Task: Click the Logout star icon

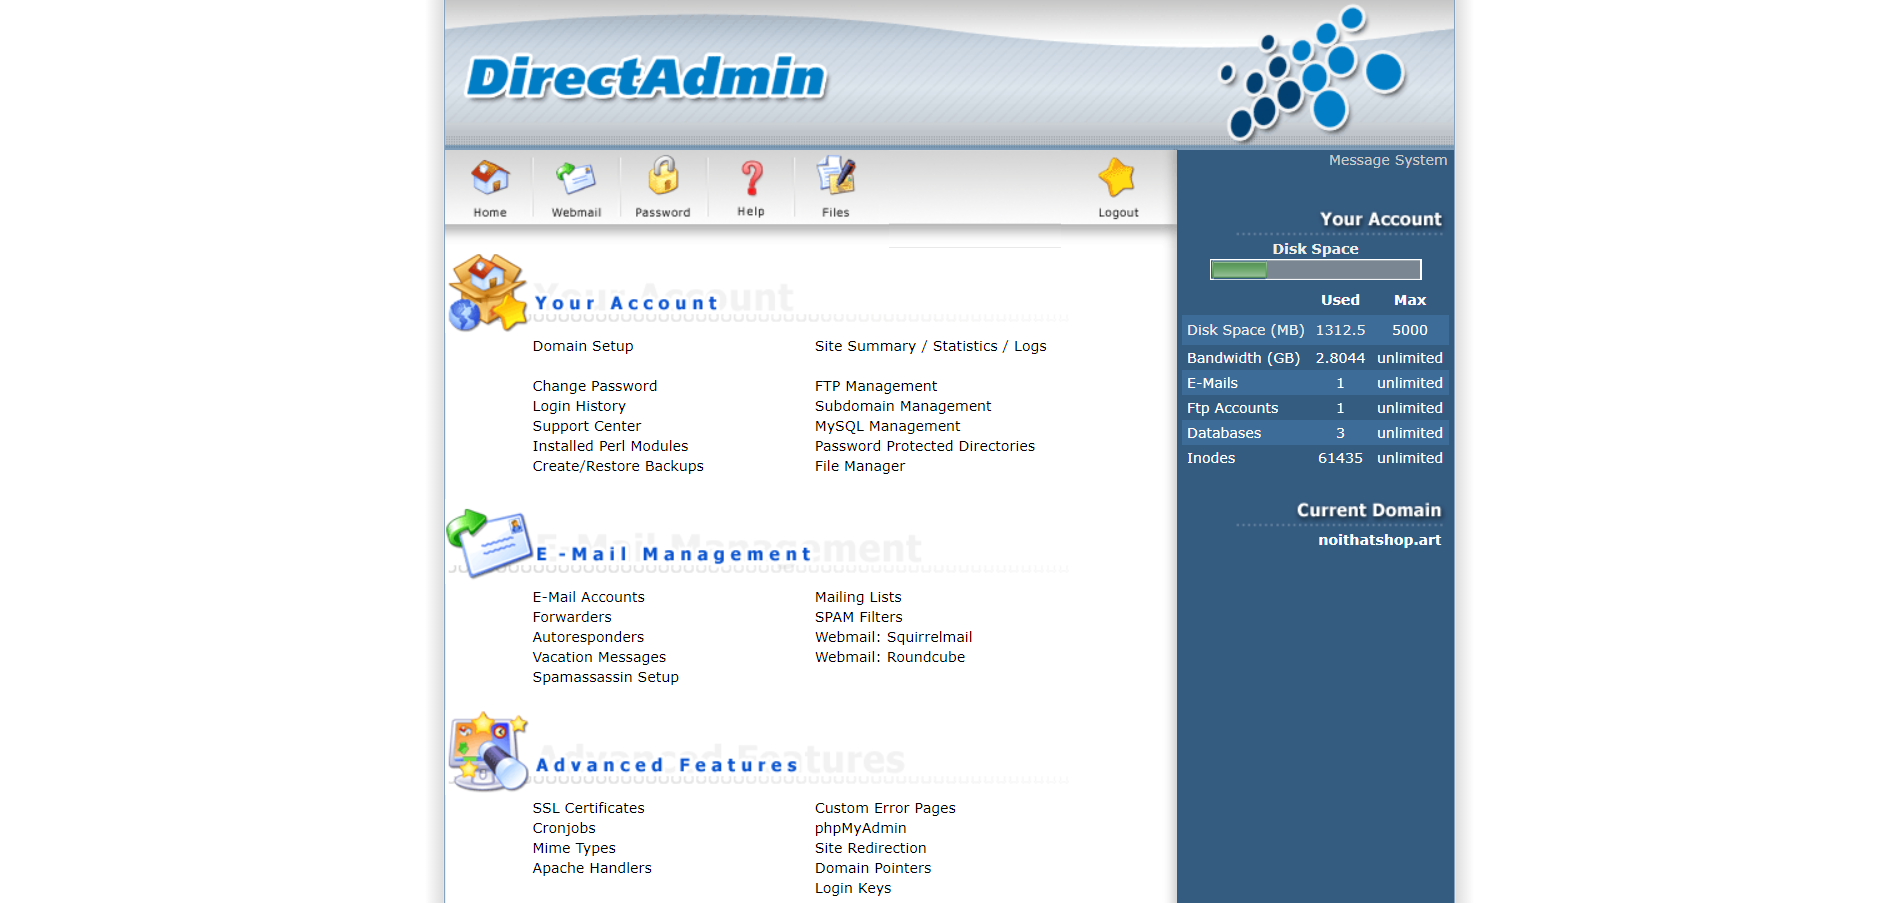Action: (1117, 178)
